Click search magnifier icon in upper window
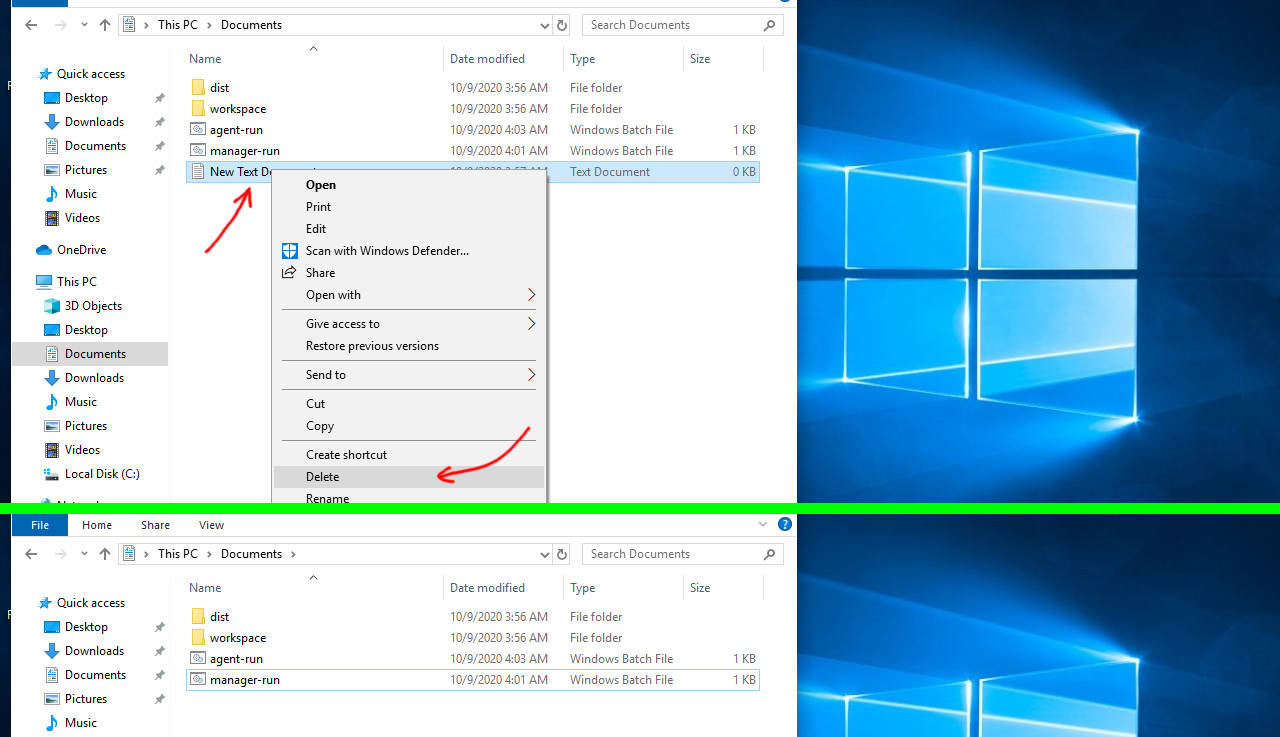1280x737 pixels. 769,25
